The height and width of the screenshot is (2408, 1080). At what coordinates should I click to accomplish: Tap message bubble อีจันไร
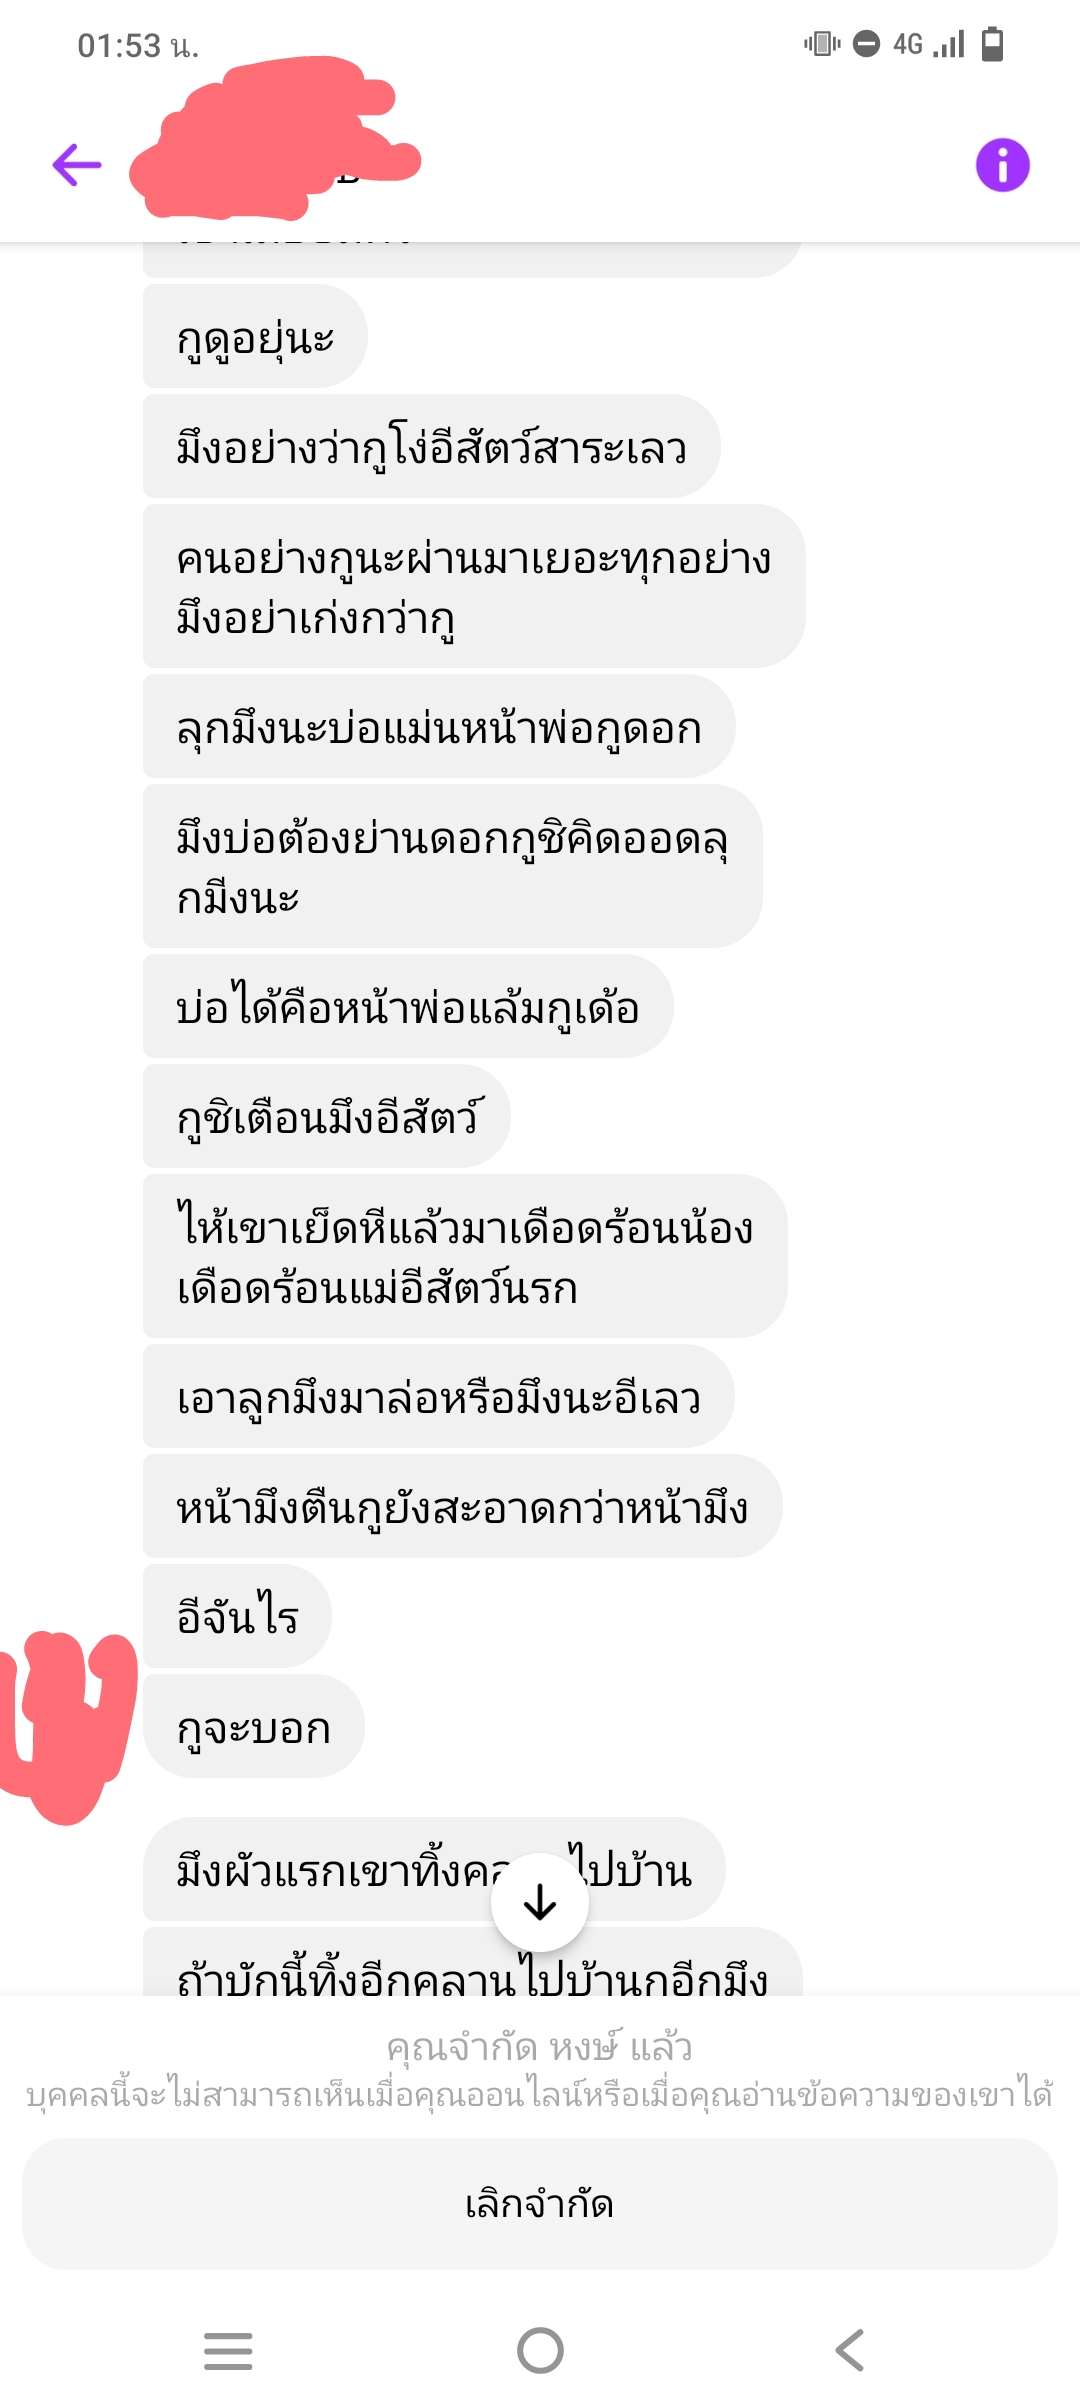click(237, 1616)
